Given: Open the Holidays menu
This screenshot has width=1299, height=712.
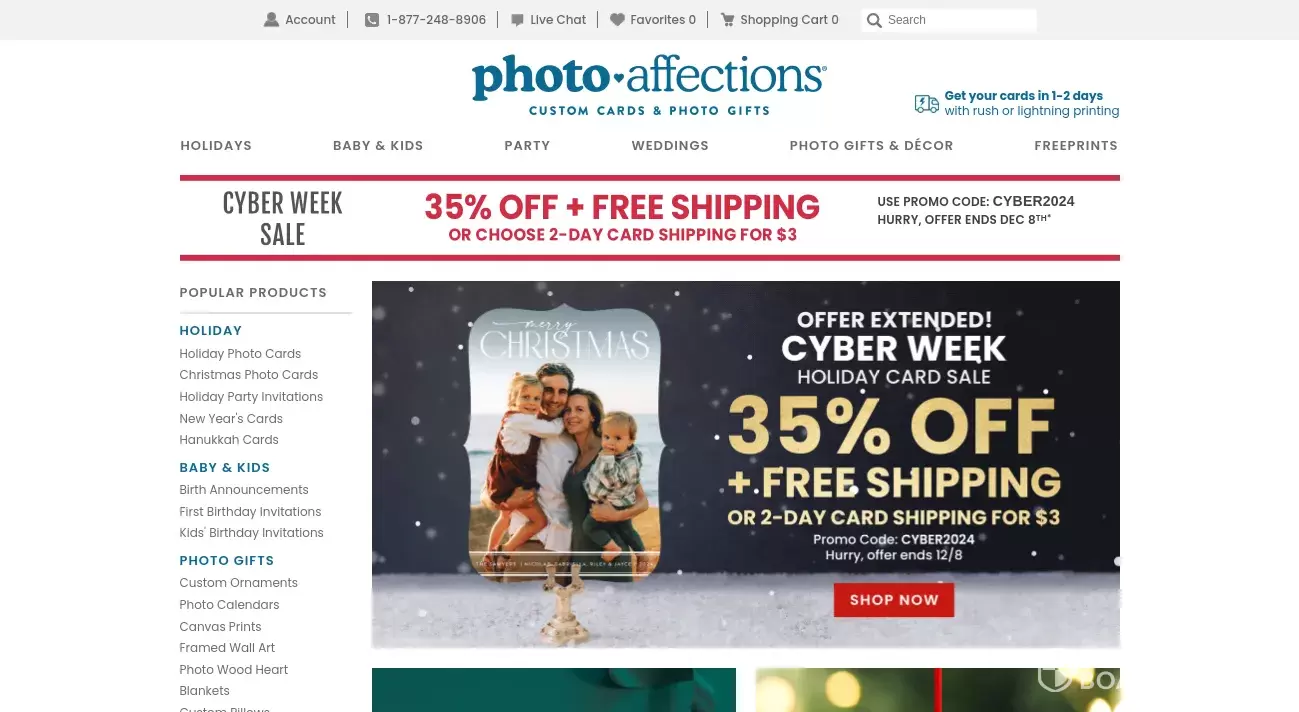Looking at the screenshot, I should (x=216, y=146).
